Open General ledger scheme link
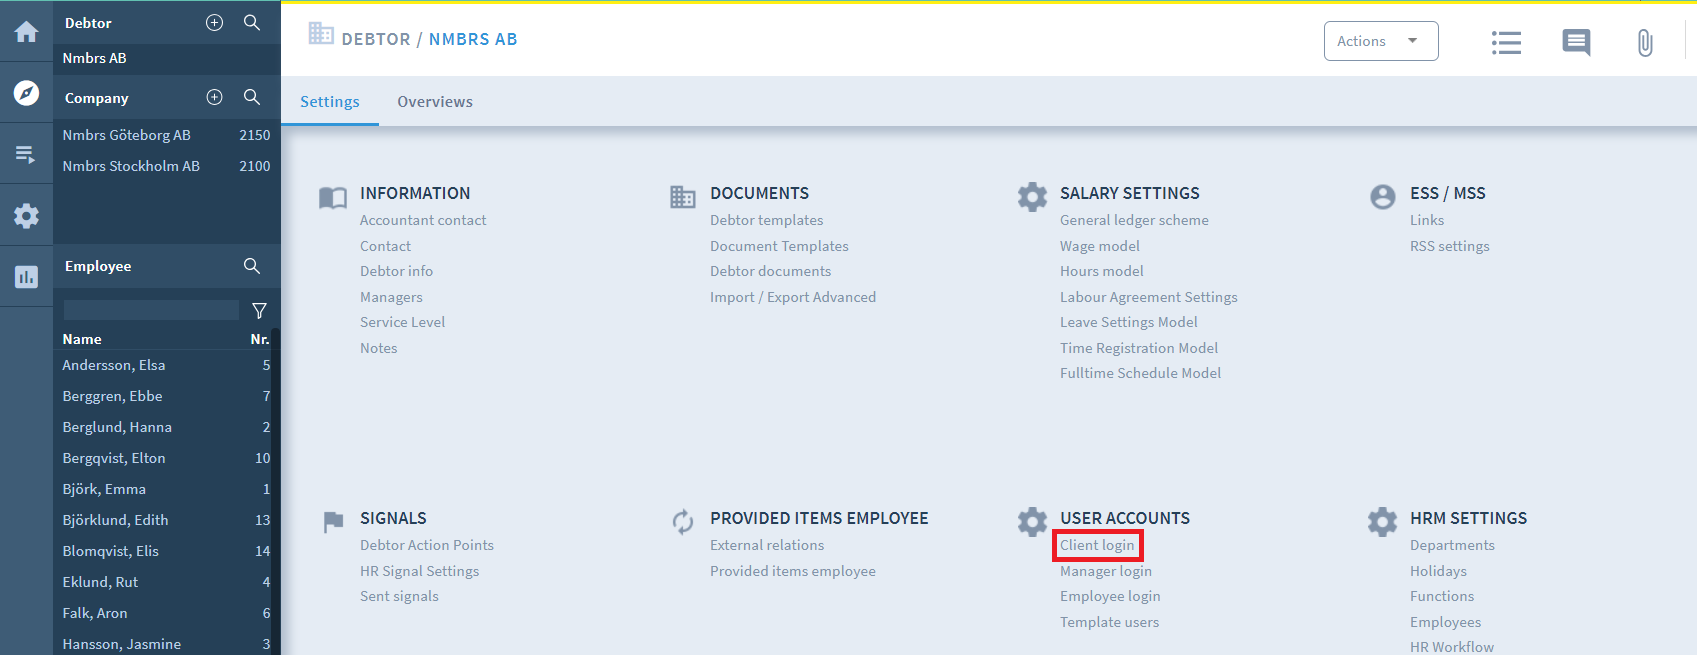Screen dimensions: 1697x655 1134,220
